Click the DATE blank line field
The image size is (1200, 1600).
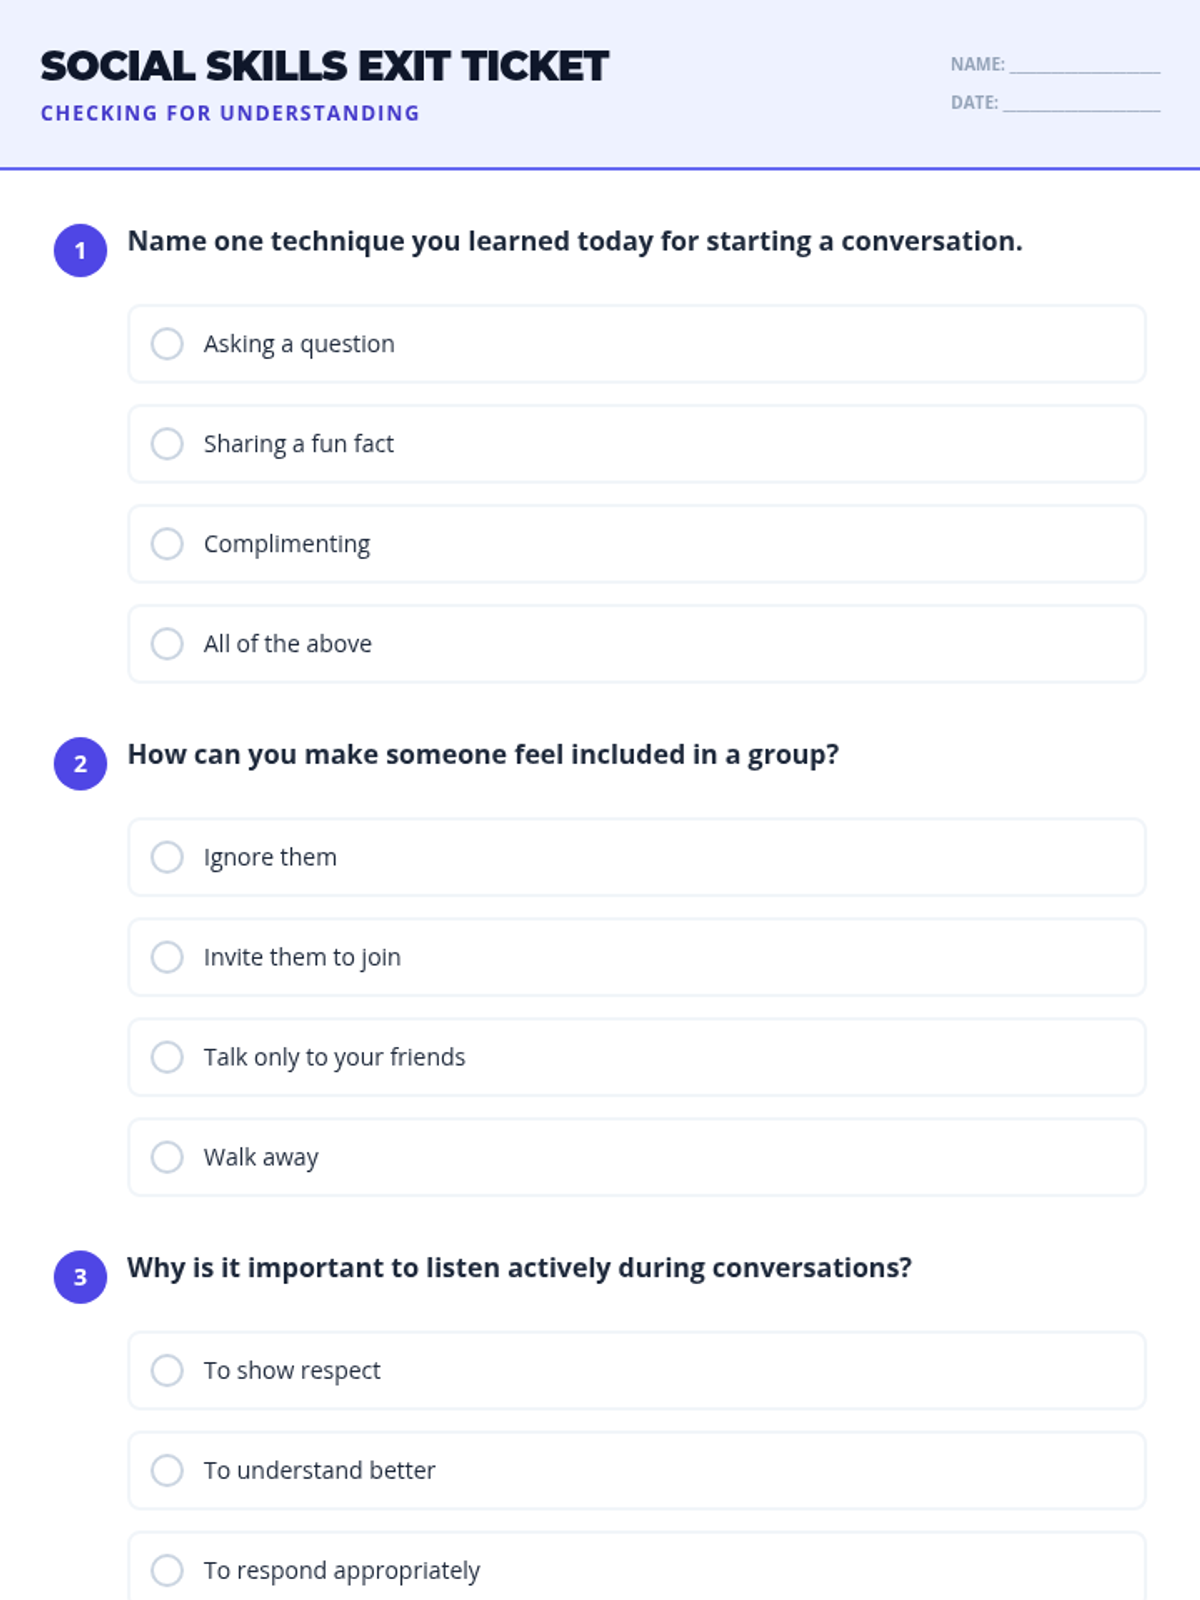(1081, 103)
